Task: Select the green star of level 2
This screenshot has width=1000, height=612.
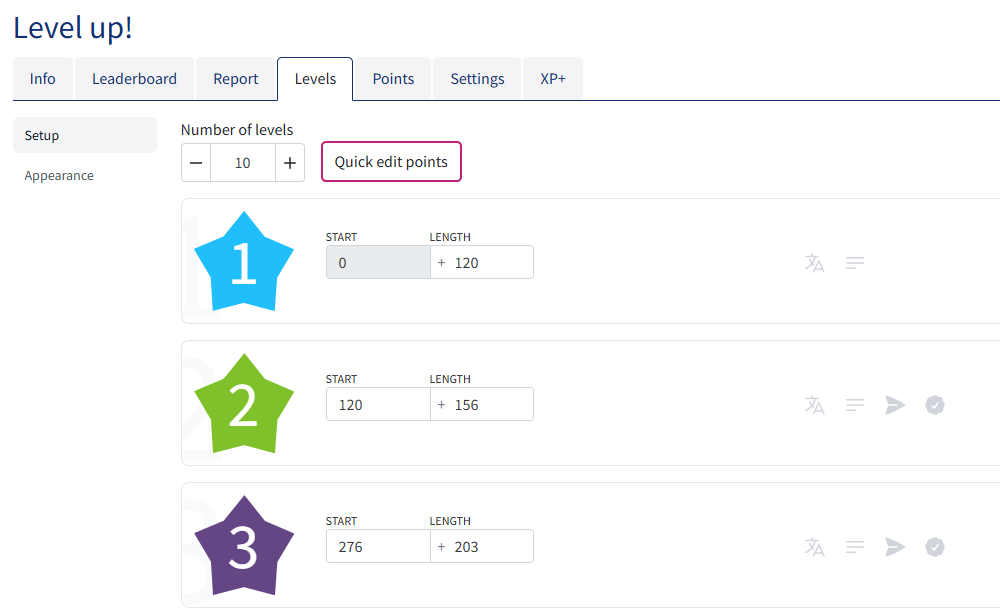Action: [x=243, y=403]
